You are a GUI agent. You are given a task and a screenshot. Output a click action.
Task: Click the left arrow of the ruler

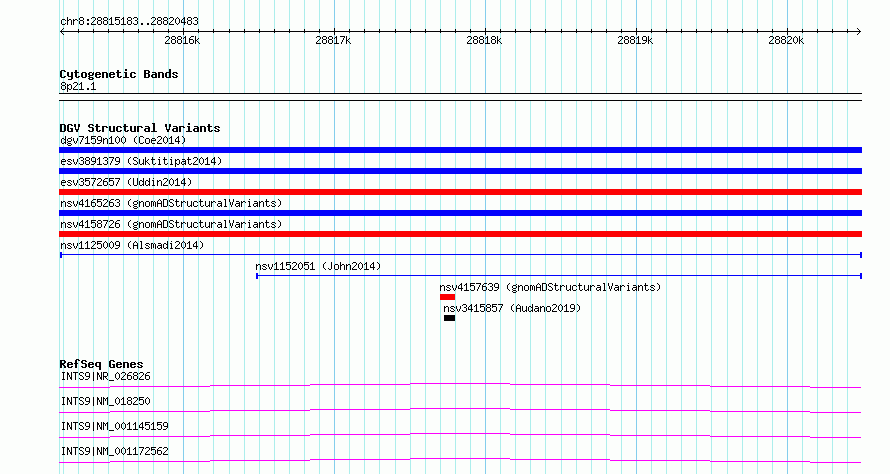click(62, 31)
